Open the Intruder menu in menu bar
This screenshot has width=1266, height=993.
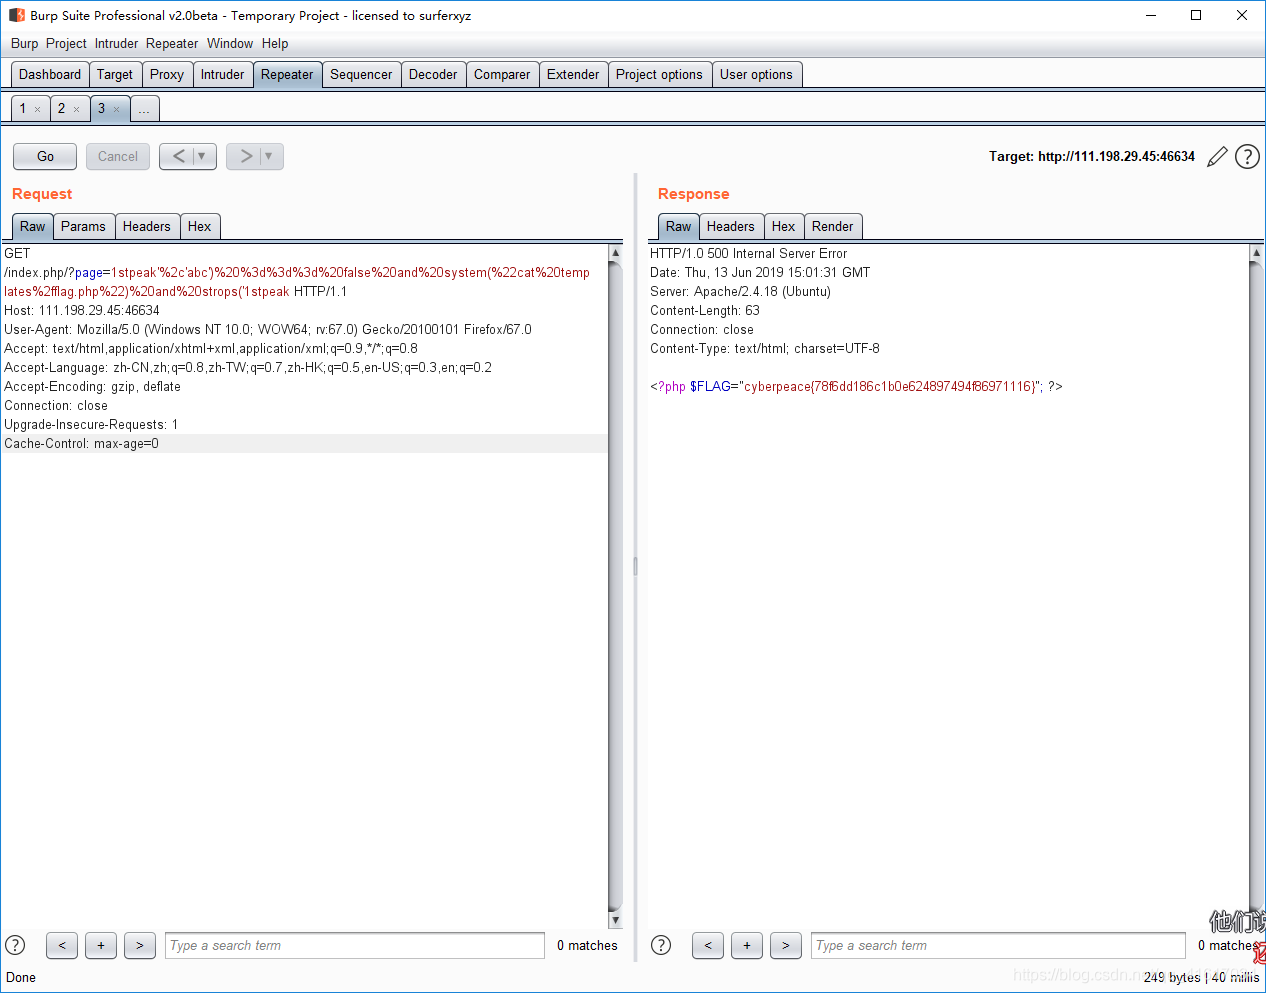pos(116,43)
